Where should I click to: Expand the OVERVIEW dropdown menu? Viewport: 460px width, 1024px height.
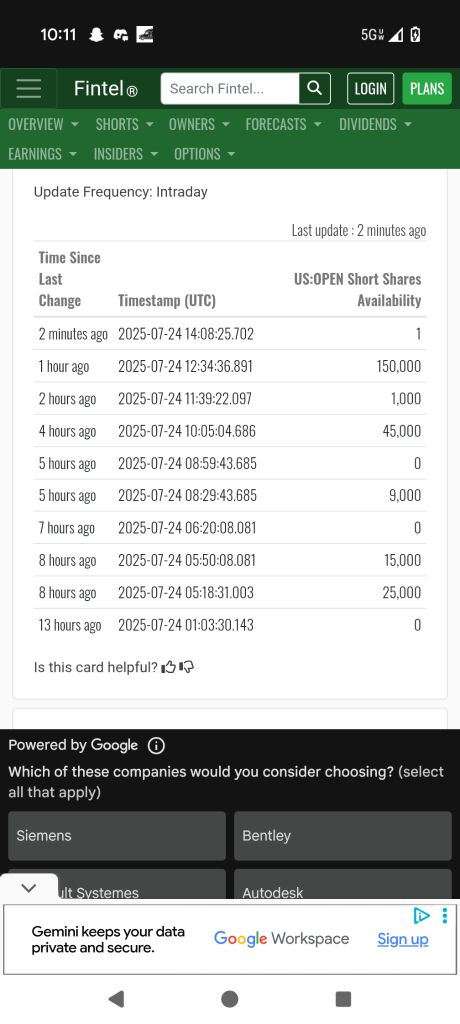(44, 124)
